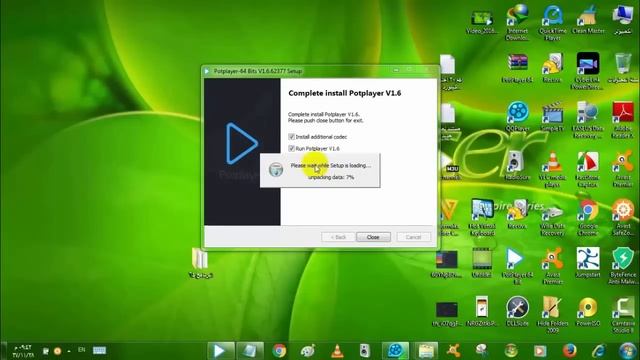Open Jumpstart desktop shortcut
Screen dimensions: 640x360
click(x=587, y=263)
